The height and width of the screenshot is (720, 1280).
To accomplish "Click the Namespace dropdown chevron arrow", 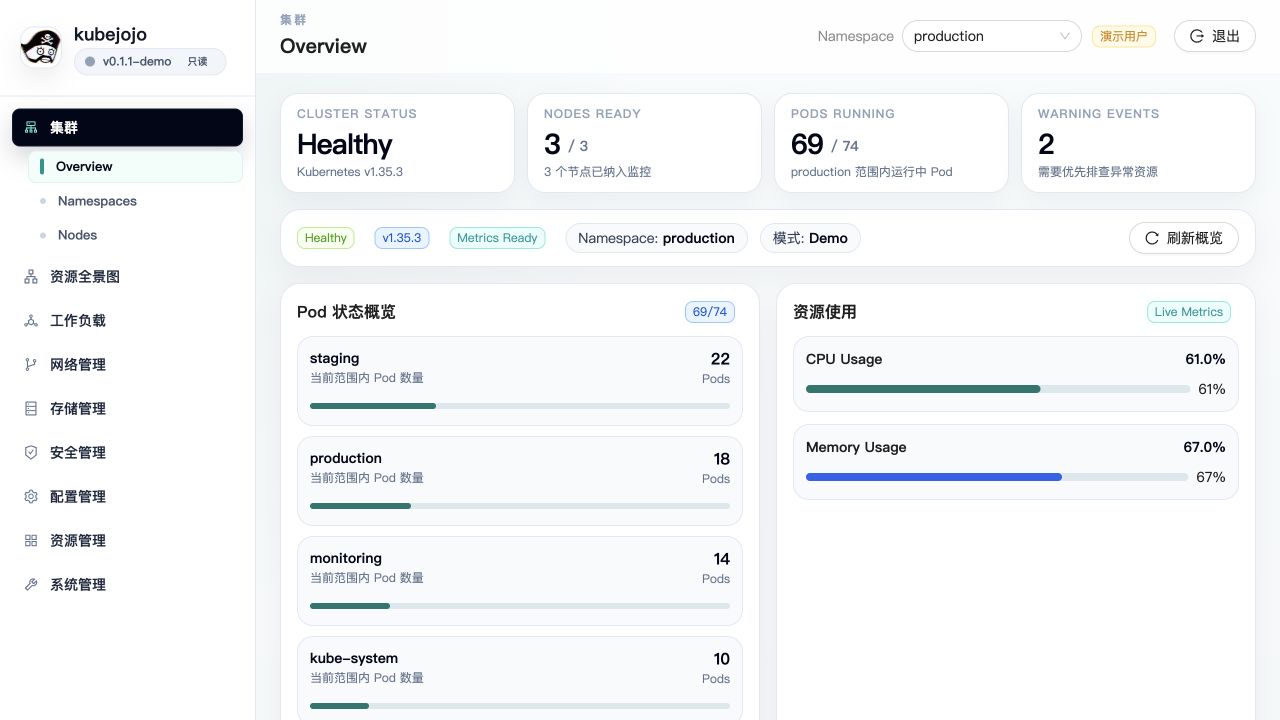I will 1064,36.
